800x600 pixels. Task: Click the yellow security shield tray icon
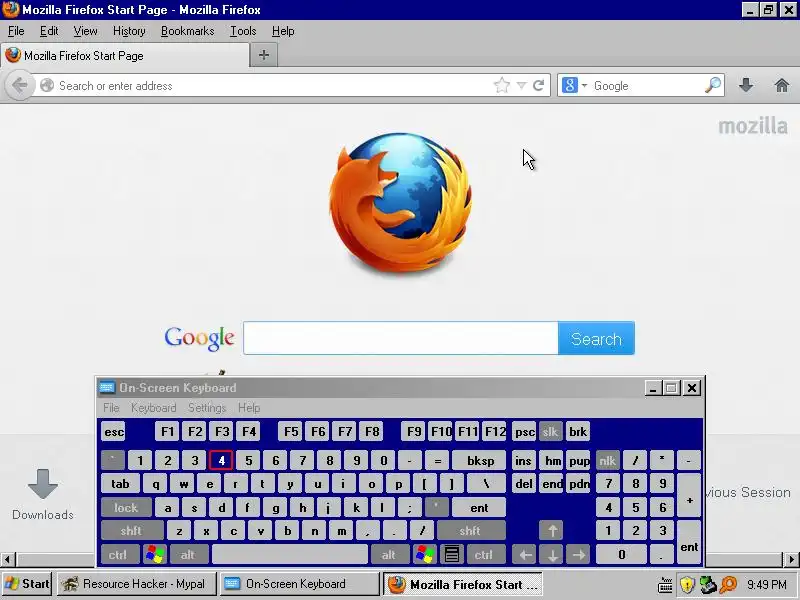click(x=687, y=585)
